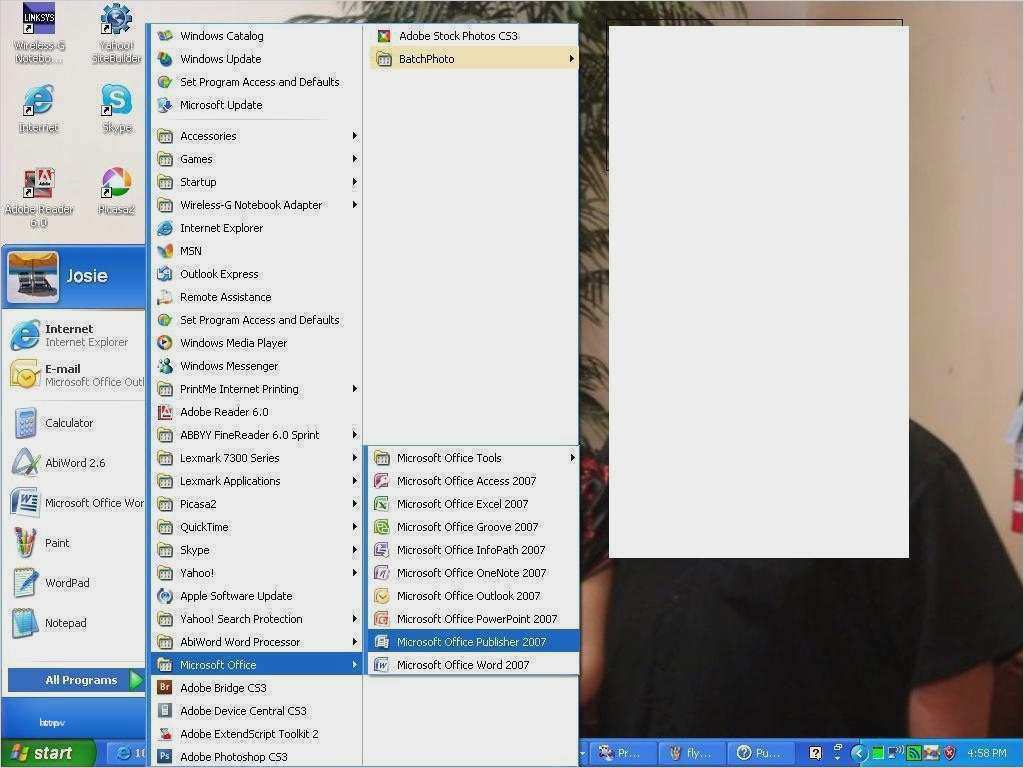Image resolution: width=1024 pixels, height=768 pixels.
Task: Open Adobe Photoshop CS3 from programs list
Action: 233,757
